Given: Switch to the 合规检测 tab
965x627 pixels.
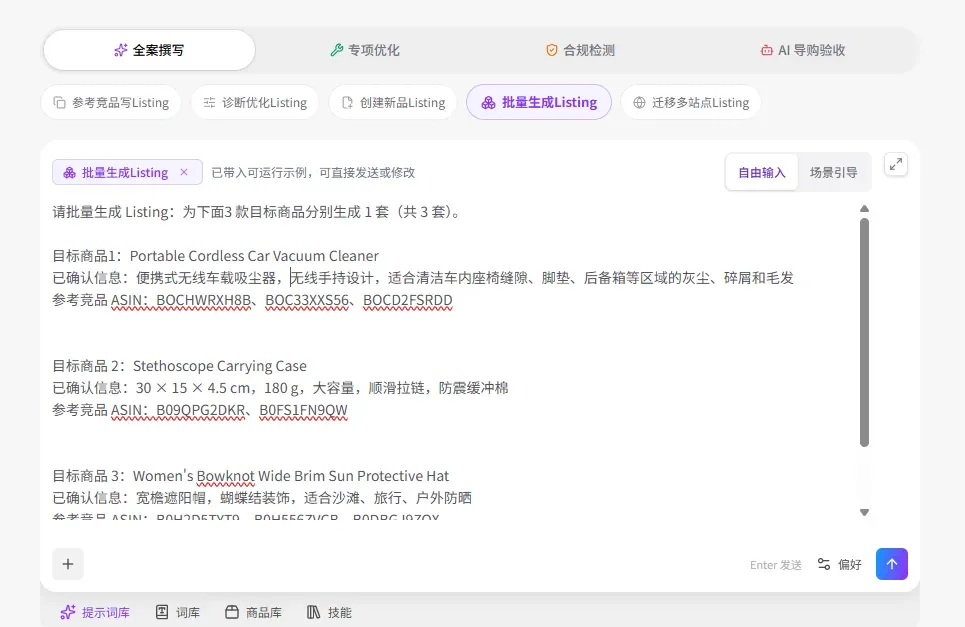Looking at the screenshot, I should click(580, 50).
